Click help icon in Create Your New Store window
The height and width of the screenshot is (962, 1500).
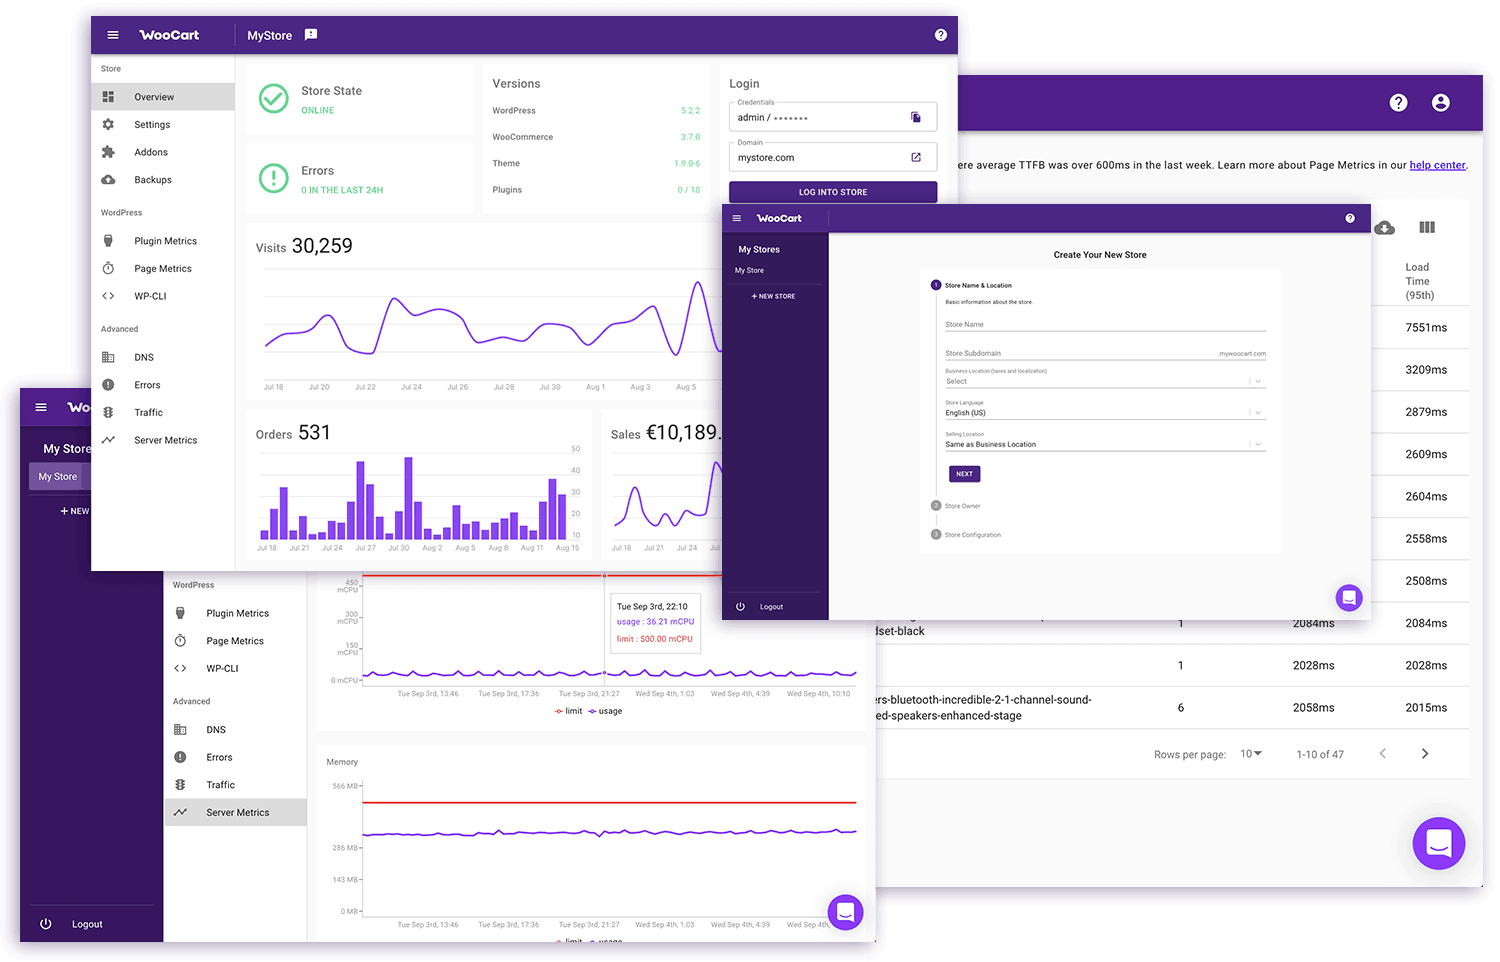(1350, 218)
